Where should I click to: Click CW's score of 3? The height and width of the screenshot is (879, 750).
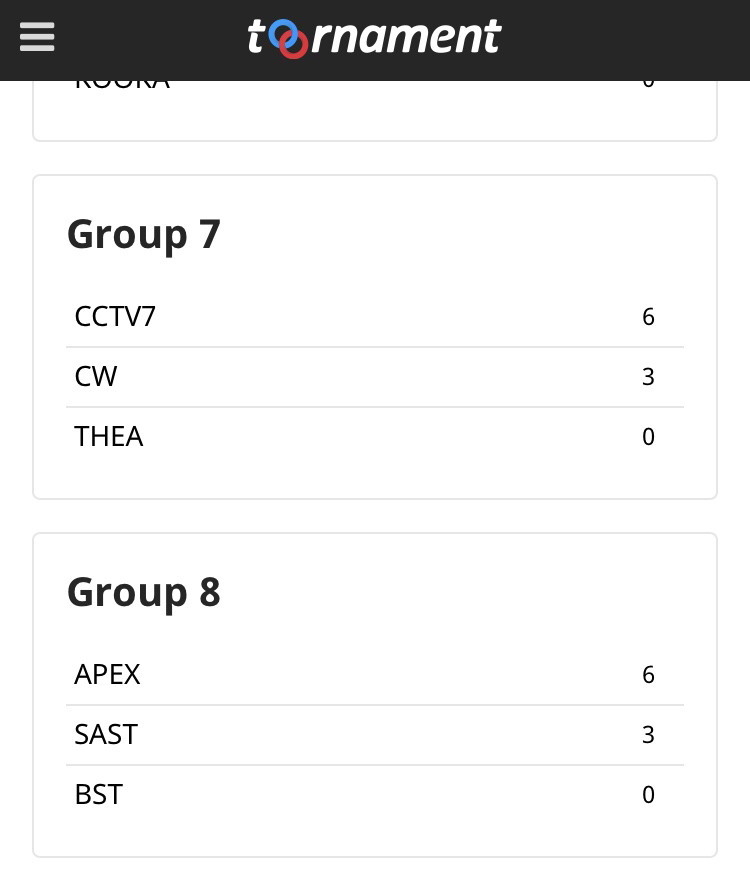point(648,377)
